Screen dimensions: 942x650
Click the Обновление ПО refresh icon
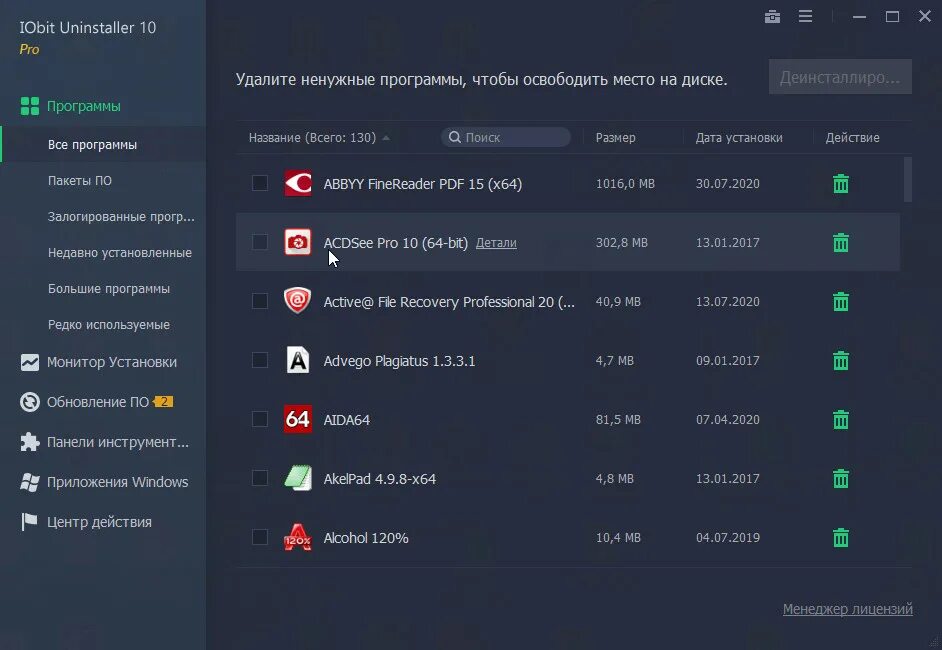[x=29, y=402]
